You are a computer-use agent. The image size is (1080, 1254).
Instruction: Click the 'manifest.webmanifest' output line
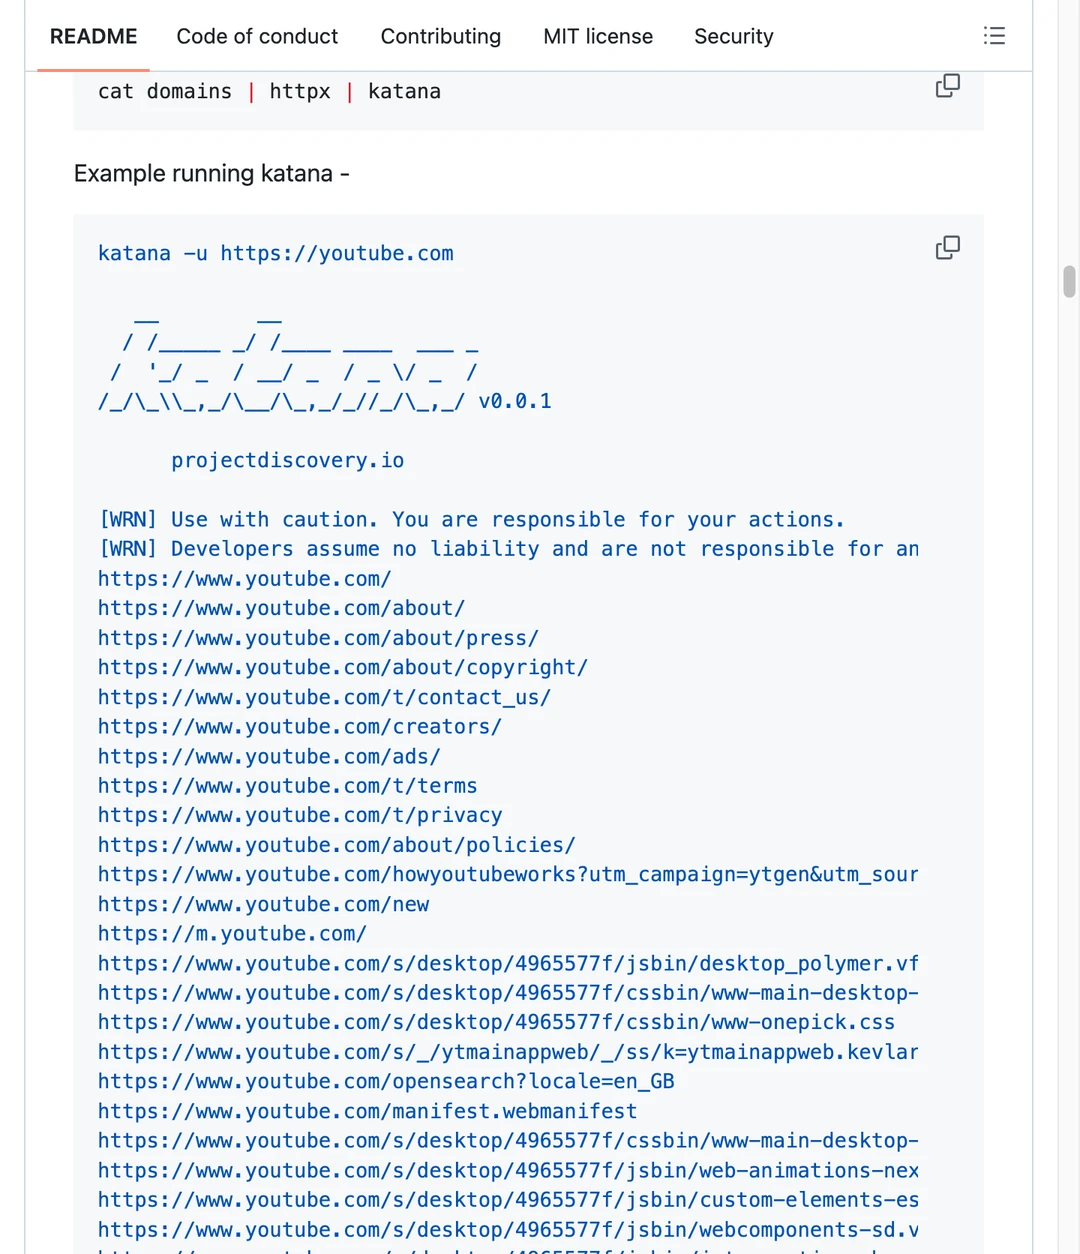tap(368, 1111)
